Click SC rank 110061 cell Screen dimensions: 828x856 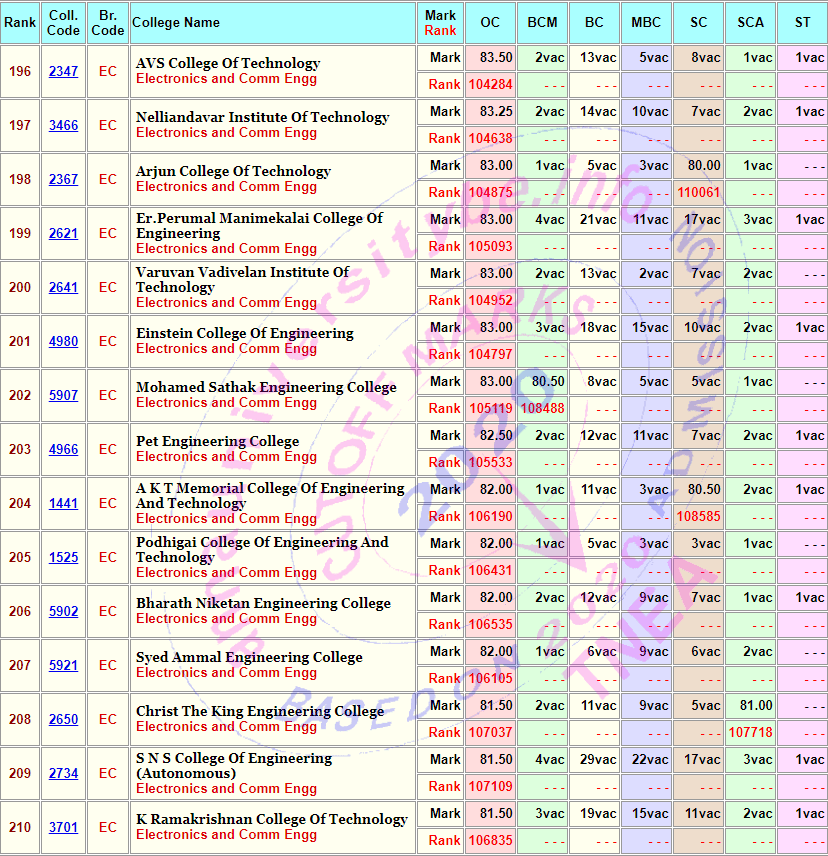(x=698, y=192)
